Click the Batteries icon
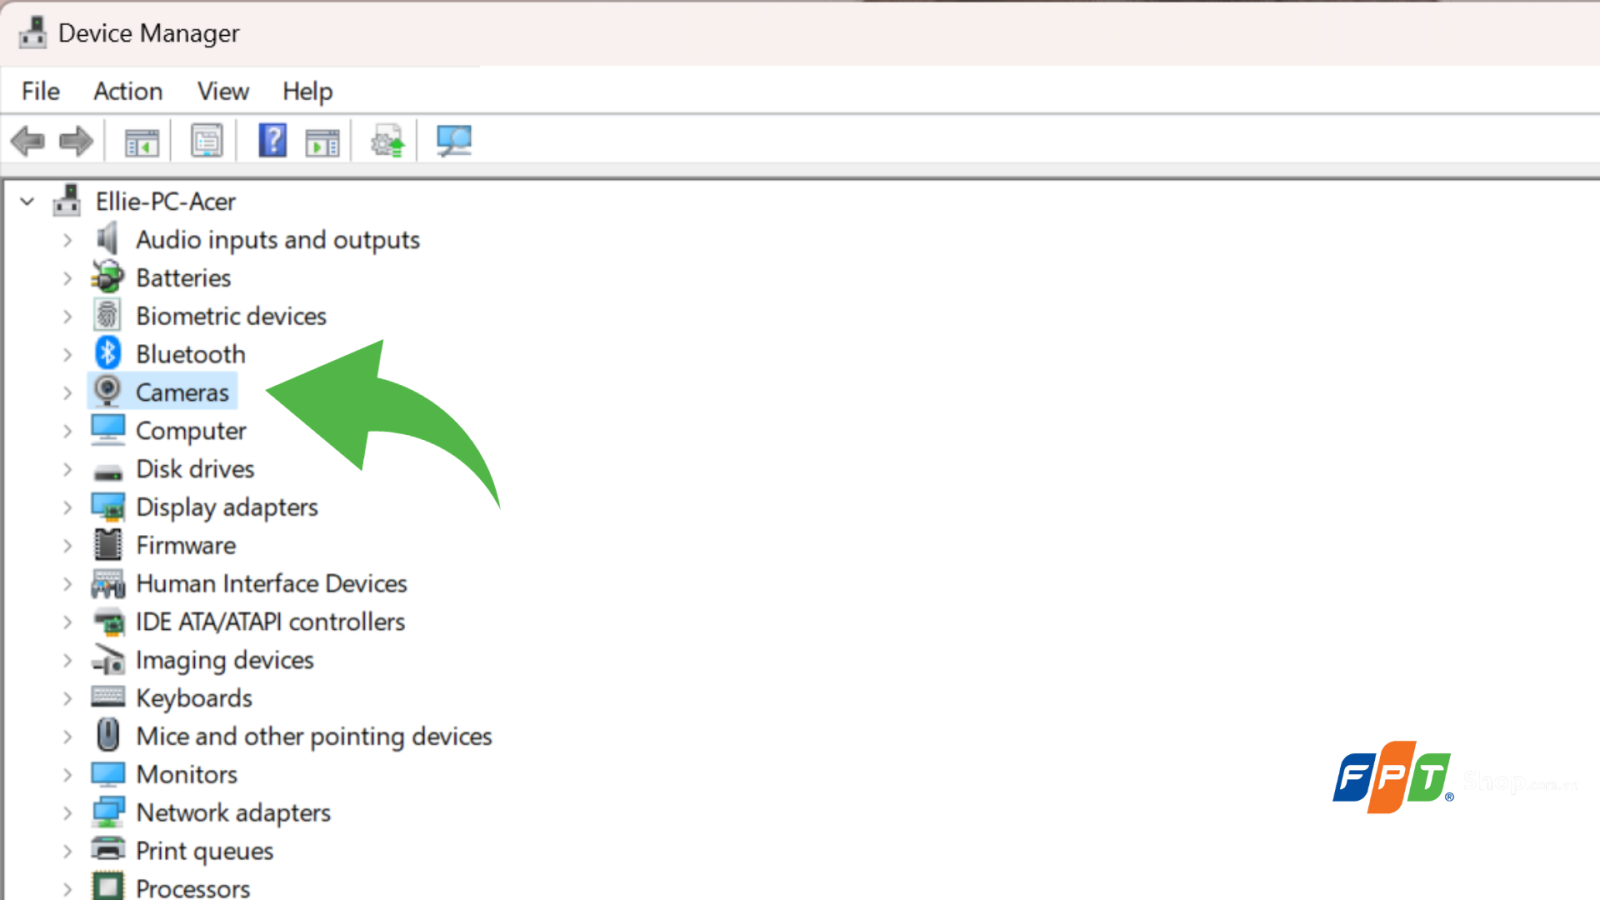This screenshot has height=900, width=1600. [107, 277]
